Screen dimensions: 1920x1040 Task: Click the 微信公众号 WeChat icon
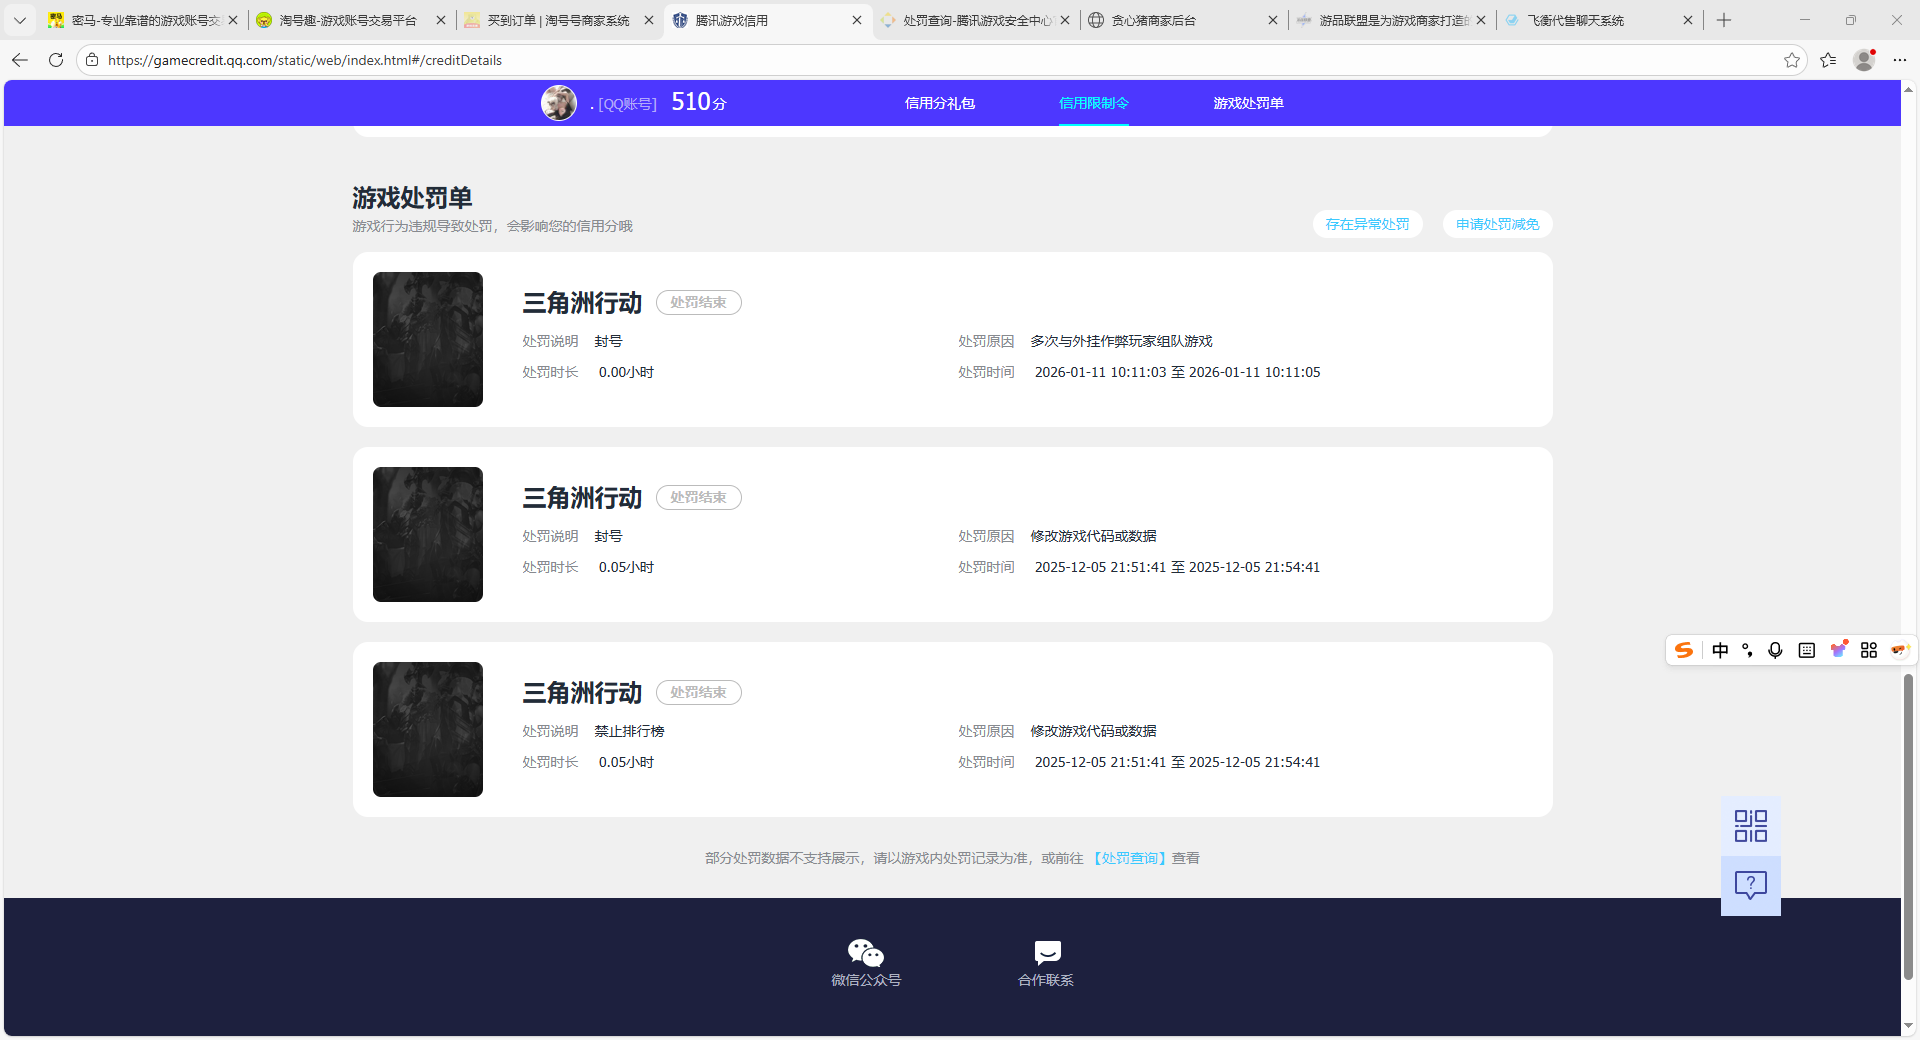tap(865, 952)
